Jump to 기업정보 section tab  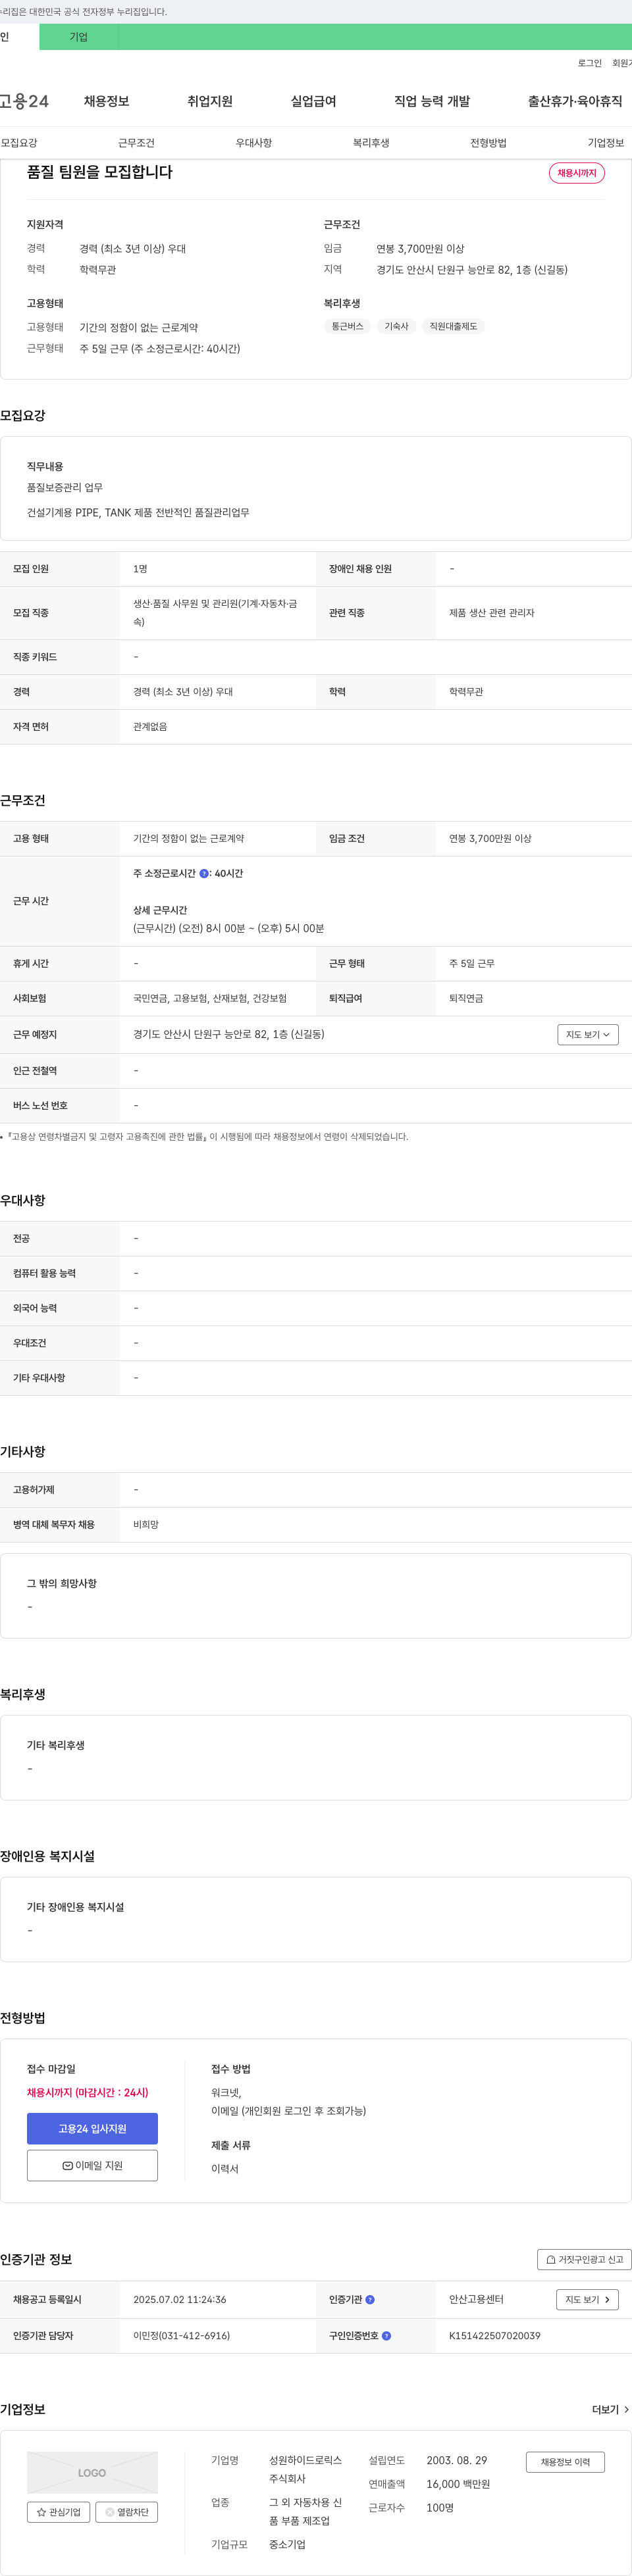(x=606, y=143)
